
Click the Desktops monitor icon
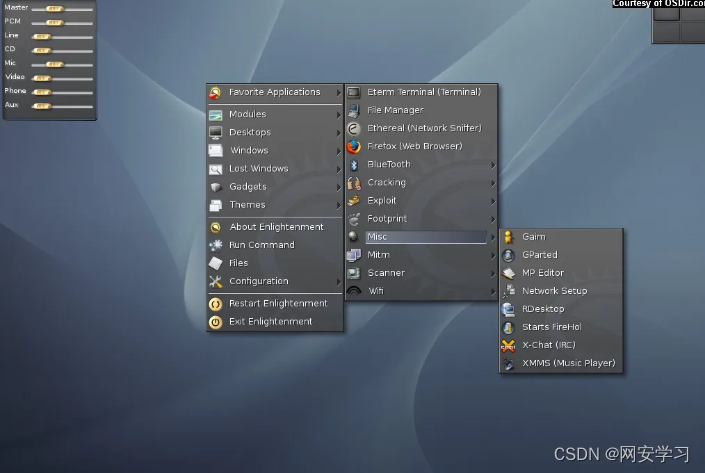(x=215, y=133)
